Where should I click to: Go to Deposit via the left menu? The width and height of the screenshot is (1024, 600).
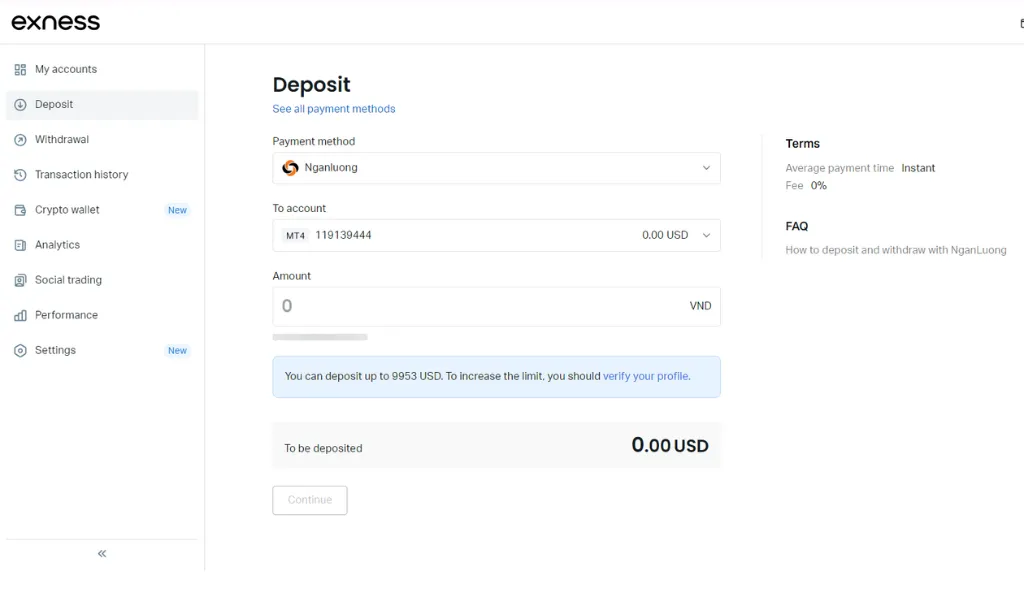coord(54,104)
